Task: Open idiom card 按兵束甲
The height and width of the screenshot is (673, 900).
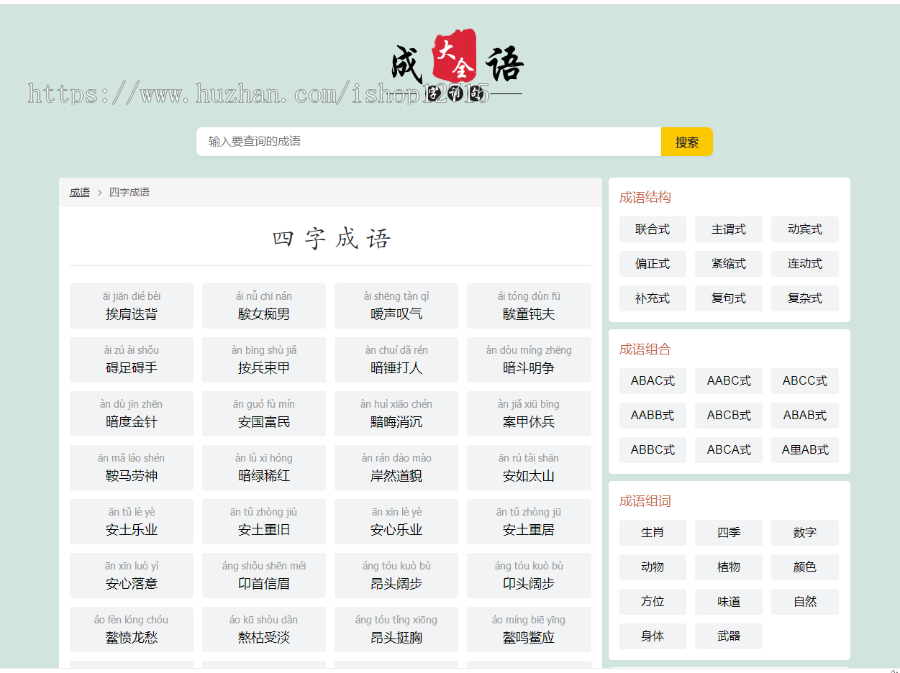Action: point(263,360)
